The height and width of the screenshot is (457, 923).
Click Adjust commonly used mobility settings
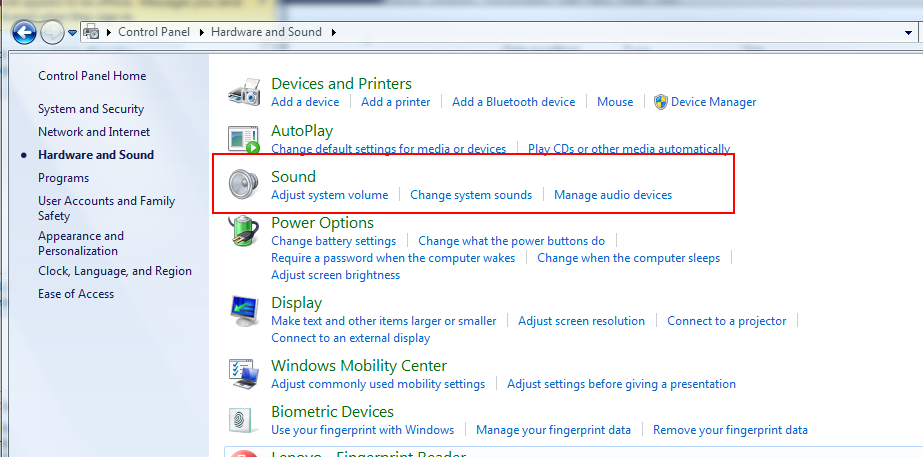coord(378,384)
